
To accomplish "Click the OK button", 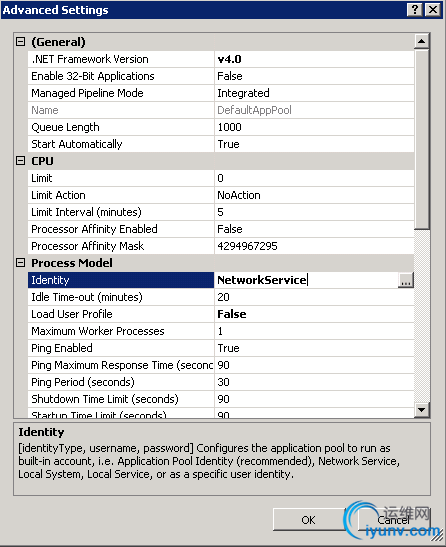I will pos(309,520).
